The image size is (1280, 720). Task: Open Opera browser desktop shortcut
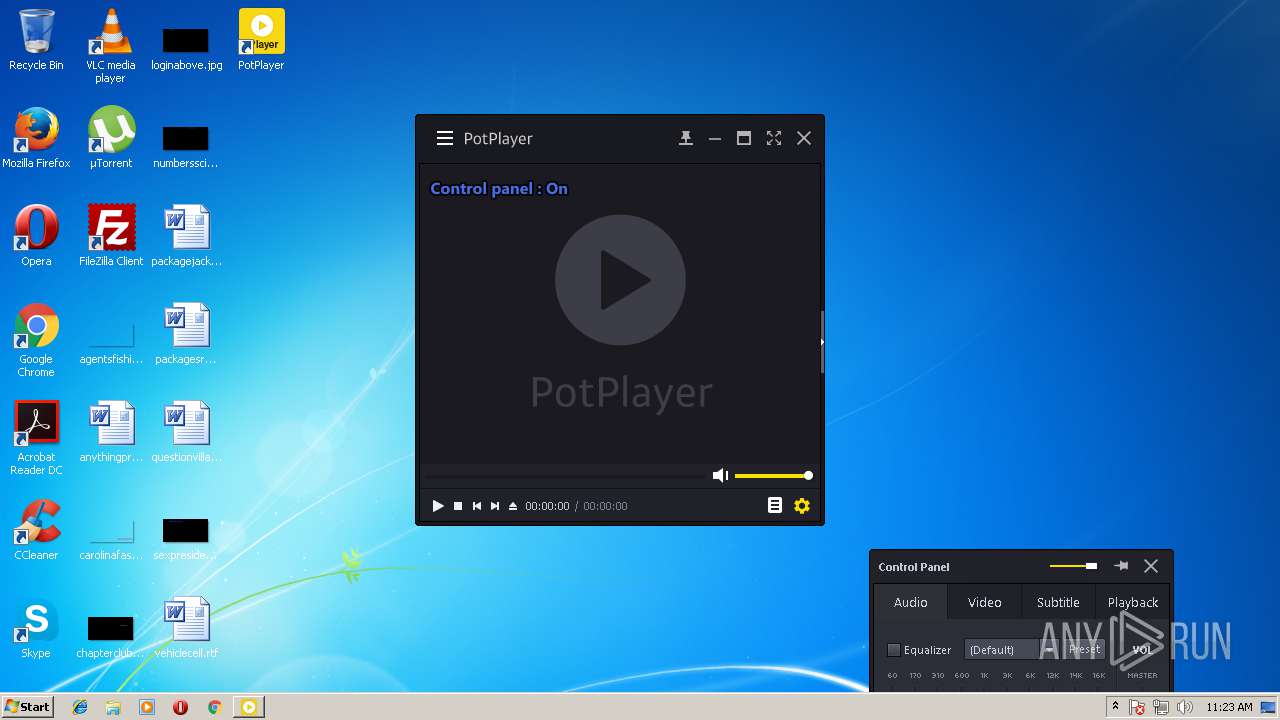[x=36, y=236]
